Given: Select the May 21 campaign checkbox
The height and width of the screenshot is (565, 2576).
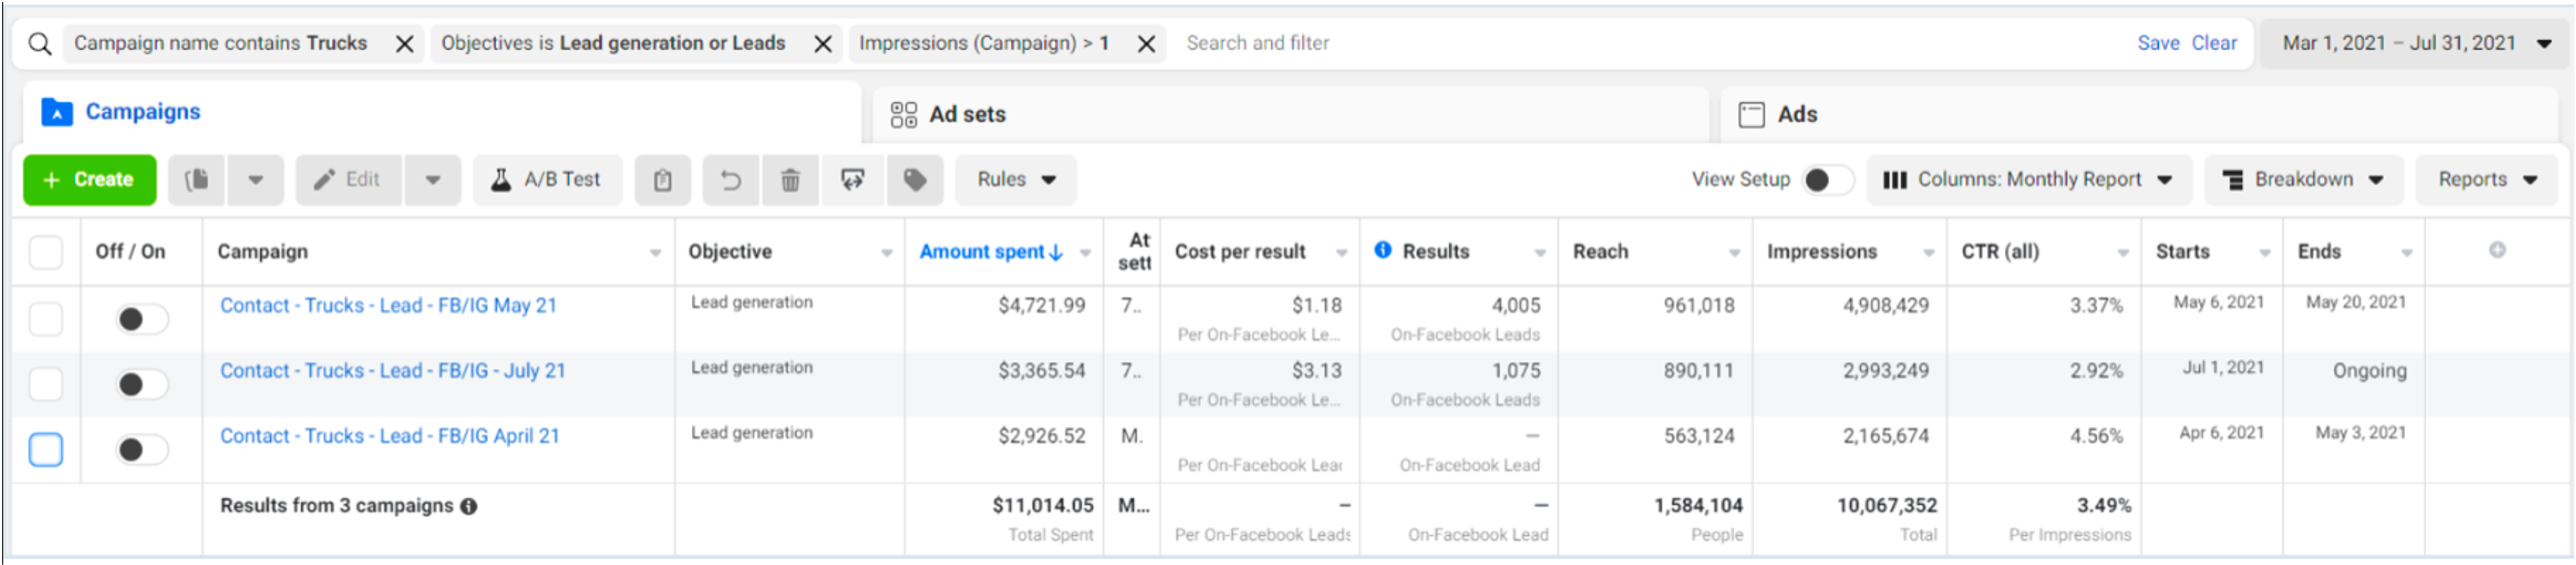Looking at the screenshot, I should [46, 319].
